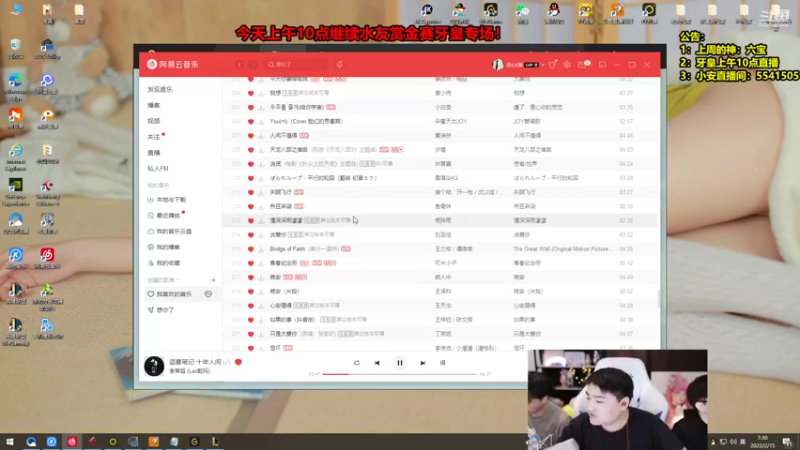Open MV badge of 天龙八部之宿敌
The image size is (800, 450).
point(397,149)
